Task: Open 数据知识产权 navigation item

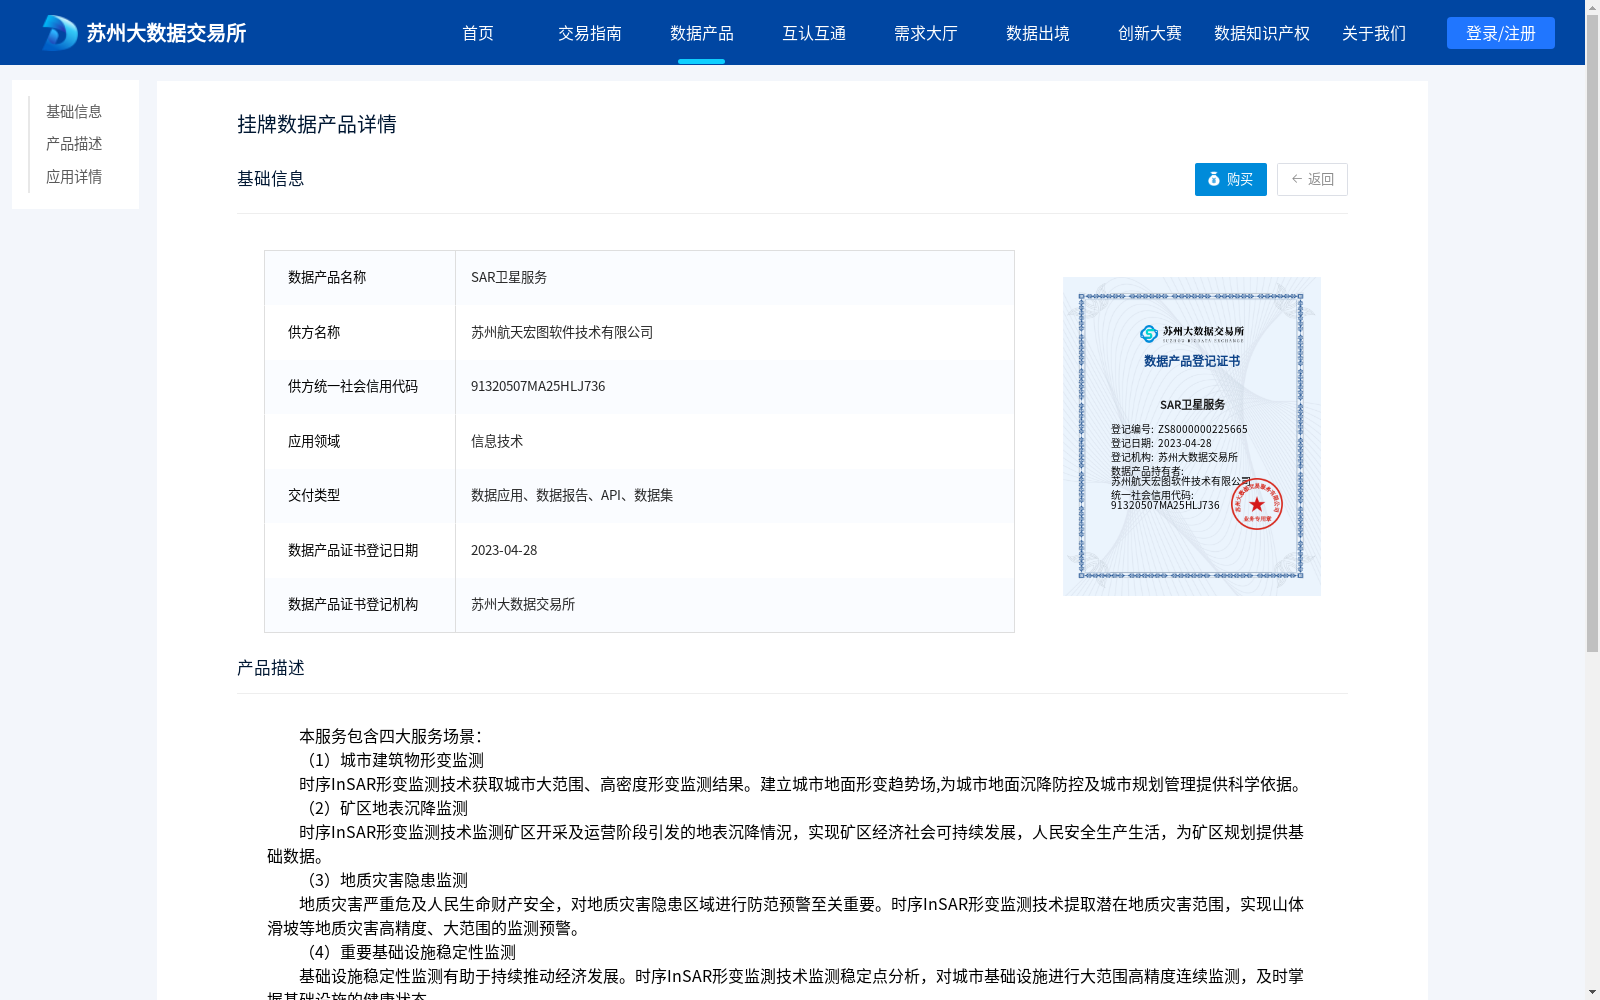Action: point(1262,33)
